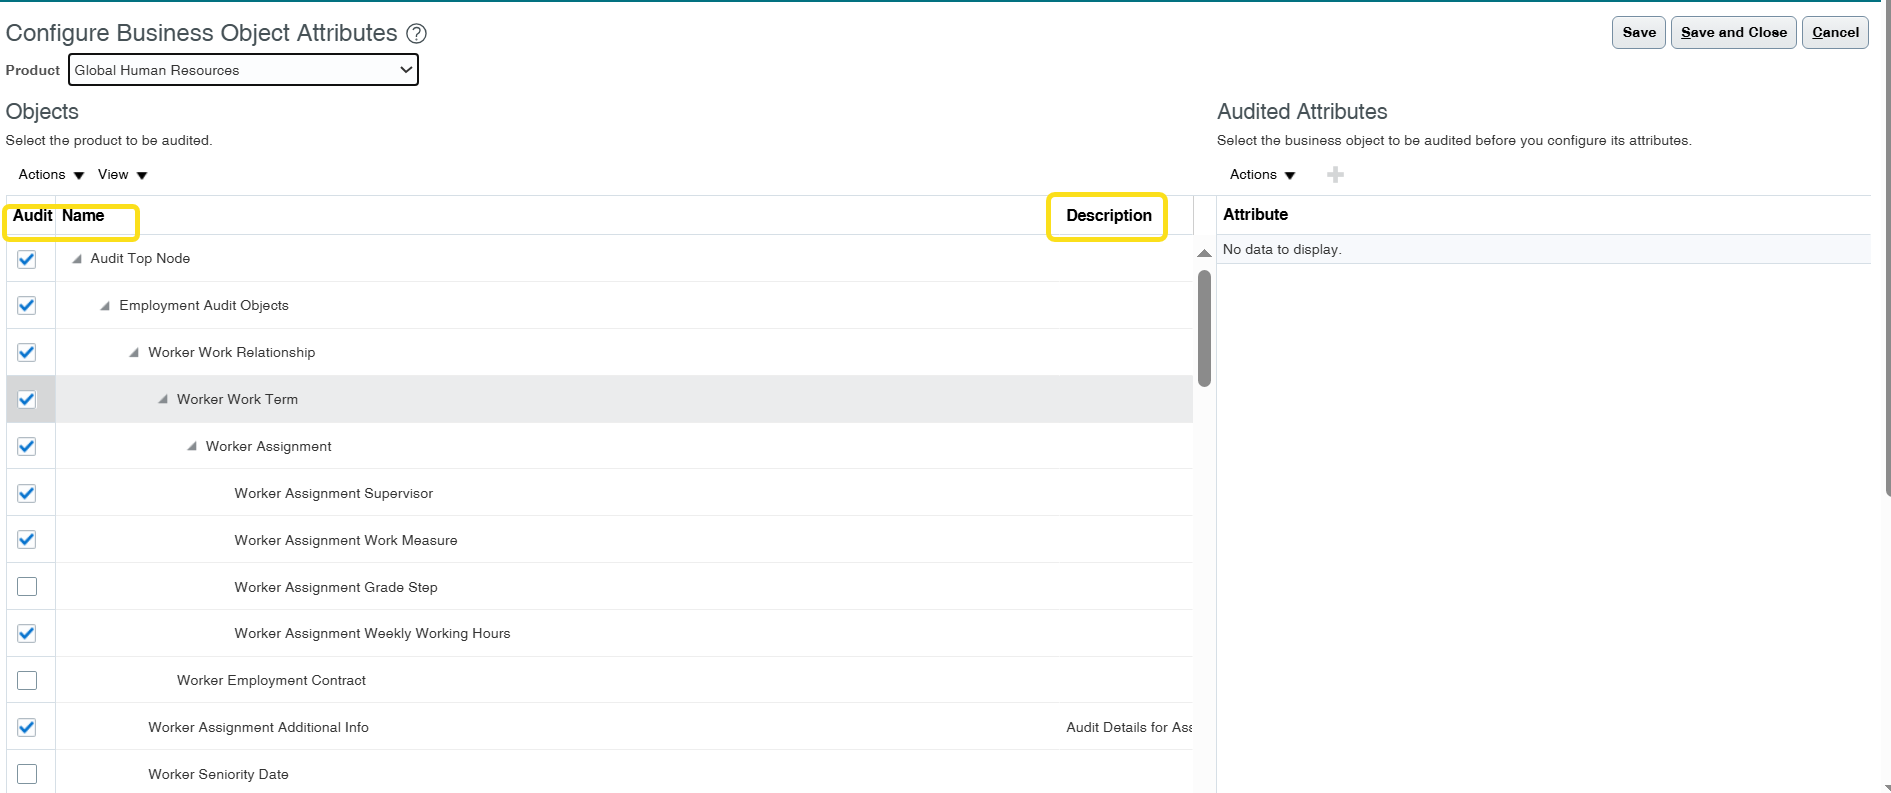Select Worker Assignment Weekly Working Hours row
The image size is (1891, 793).
coord(600,634)
